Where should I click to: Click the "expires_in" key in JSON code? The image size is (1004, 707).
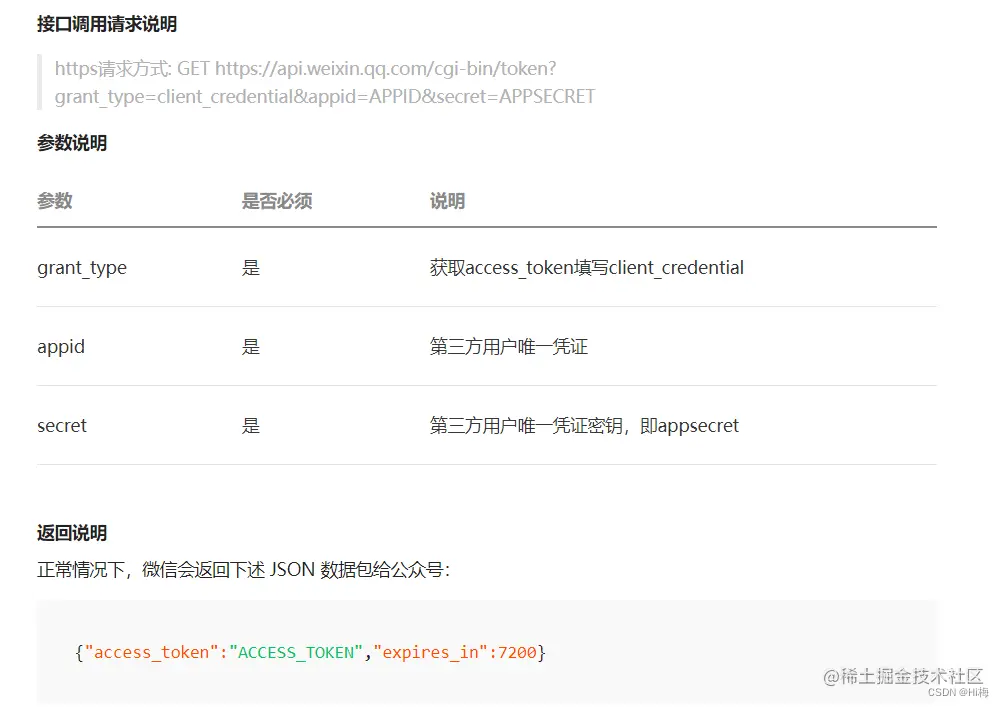click(x=430, y=653)
